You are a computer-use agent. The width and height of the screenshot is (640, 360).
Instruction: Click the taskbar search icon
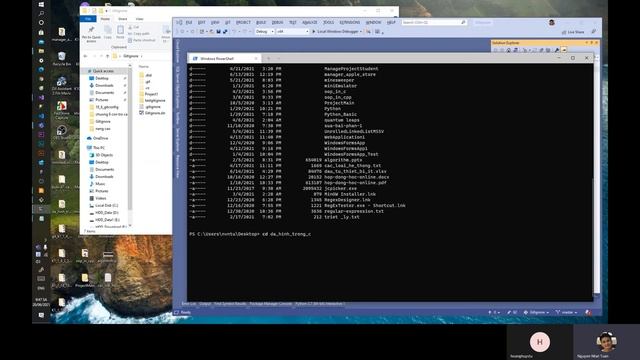(41, 13)
